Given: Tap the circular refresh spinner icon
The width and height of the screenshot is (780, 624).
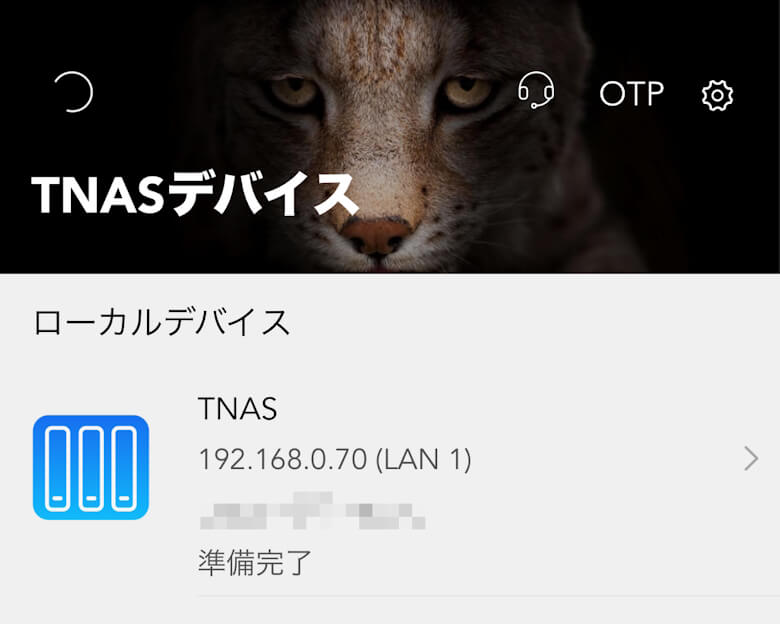Looking at the screenshot, I should pos(74,92).
